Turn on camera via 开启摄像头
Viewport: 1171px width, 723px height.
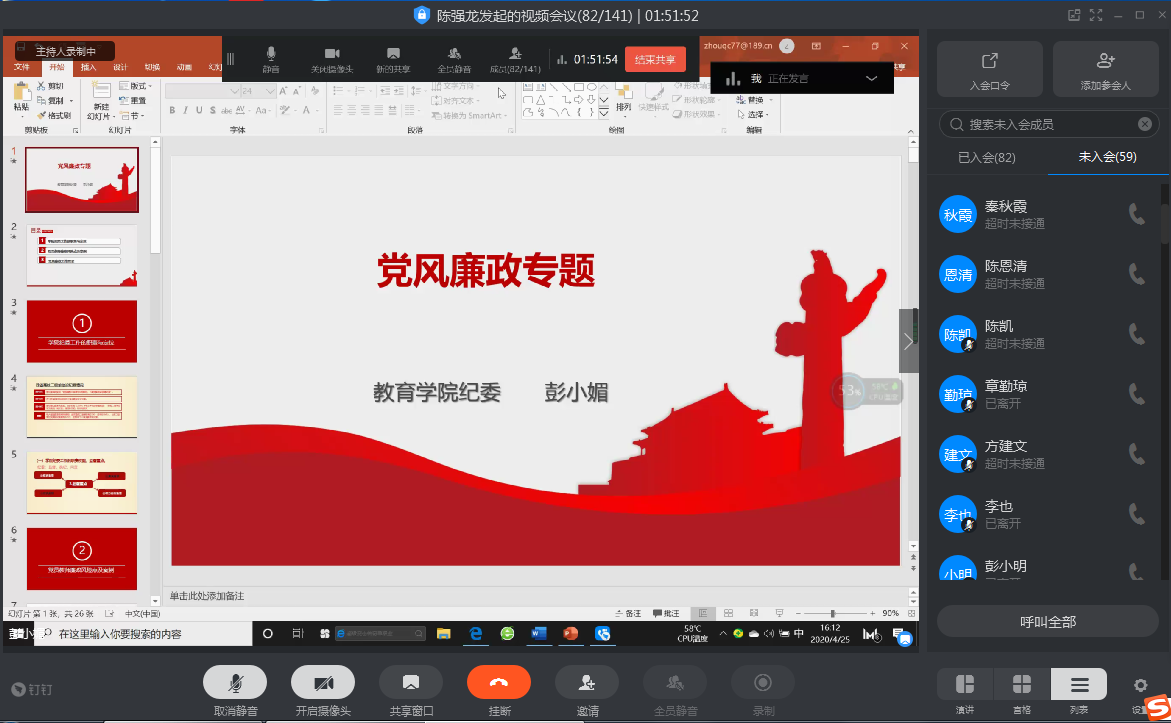click(323, 682)
